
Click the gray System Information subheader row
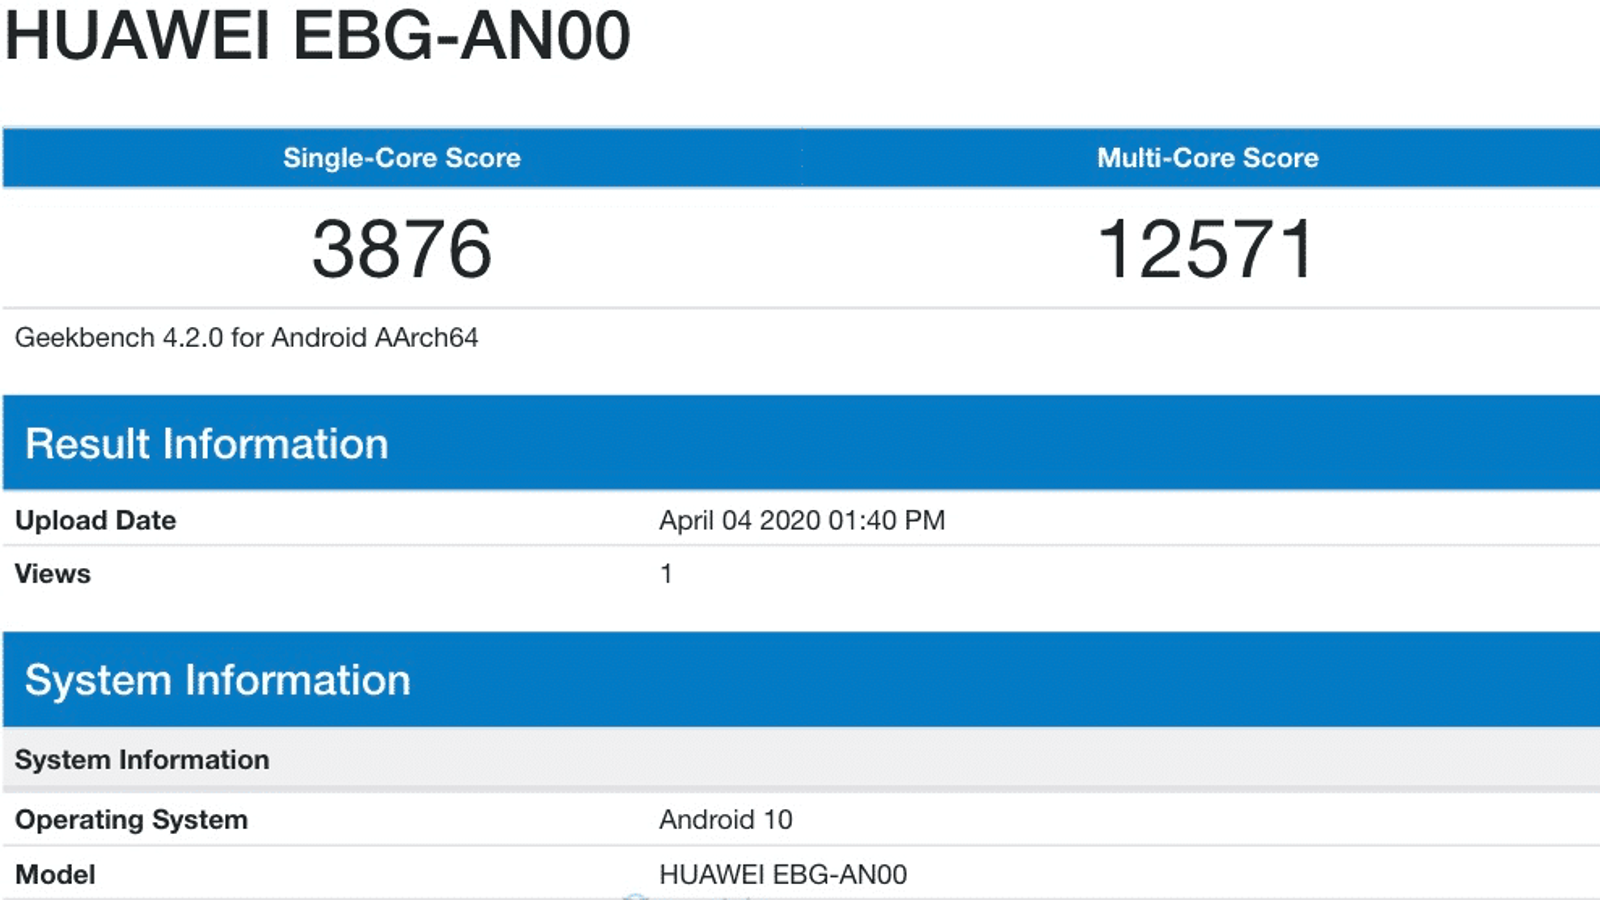pos(142,760)
